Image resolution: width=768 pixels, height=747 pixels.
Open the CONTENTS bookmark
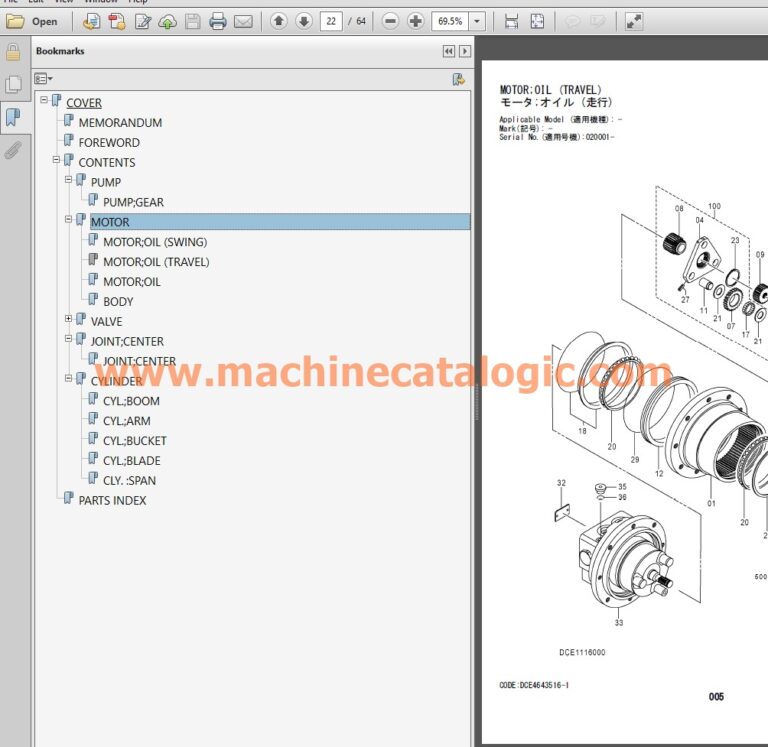pos(107,163)
